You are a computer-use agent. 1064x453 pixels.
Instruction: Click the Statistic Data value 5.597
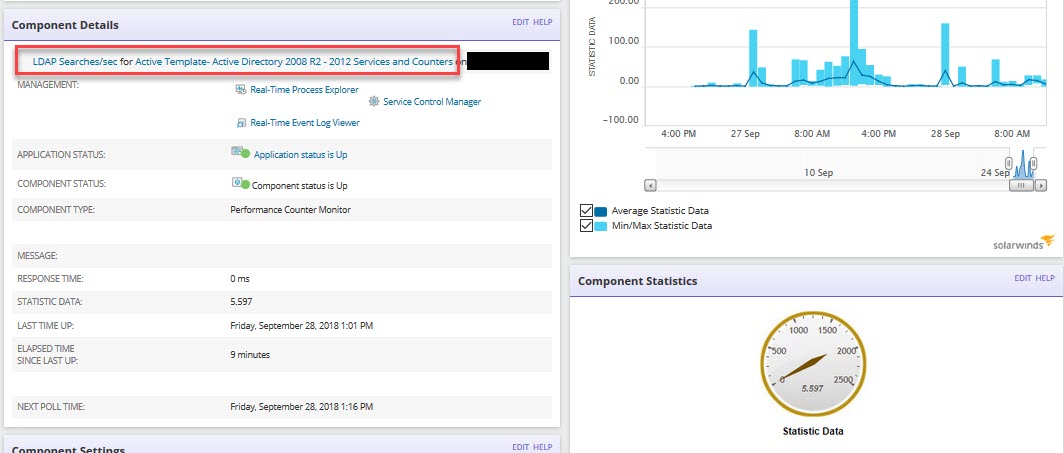[x=242, y=302]
